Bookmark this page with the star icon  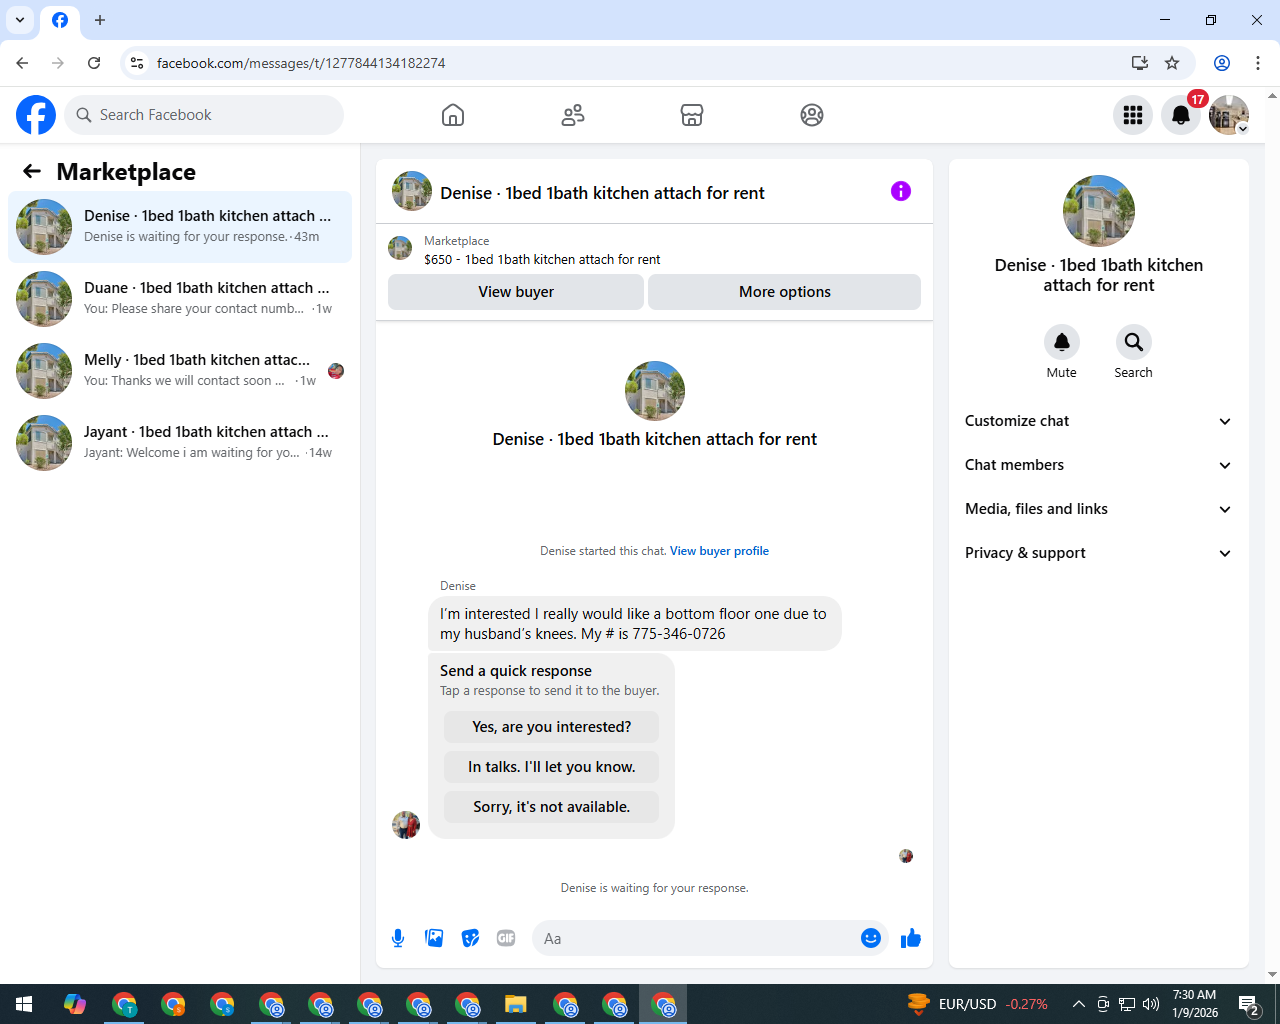(x=1172, y=63)
